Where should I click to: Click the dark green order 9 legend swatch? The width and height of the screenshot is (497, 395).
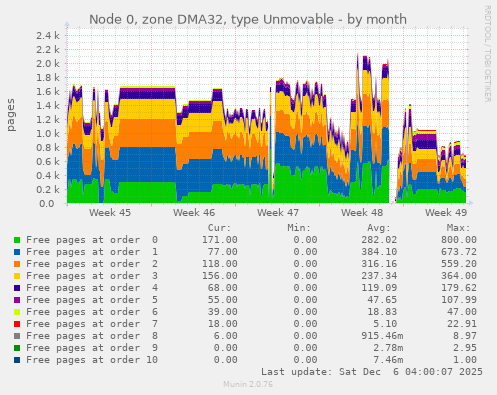[17, 348]
